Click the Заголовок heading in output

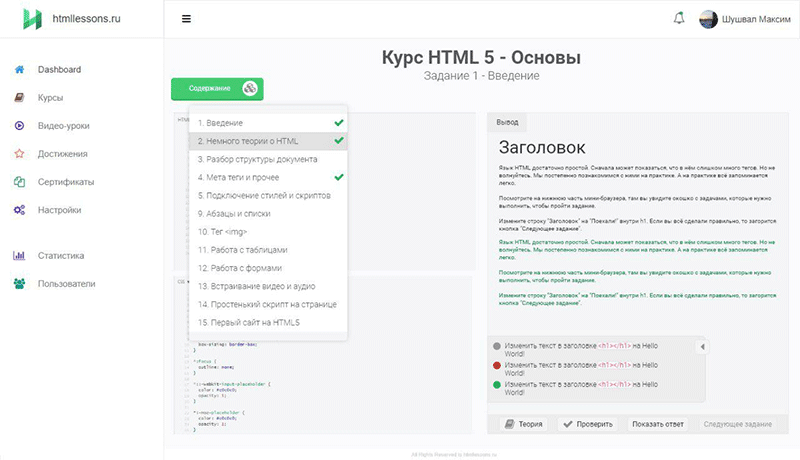[542, 147]
